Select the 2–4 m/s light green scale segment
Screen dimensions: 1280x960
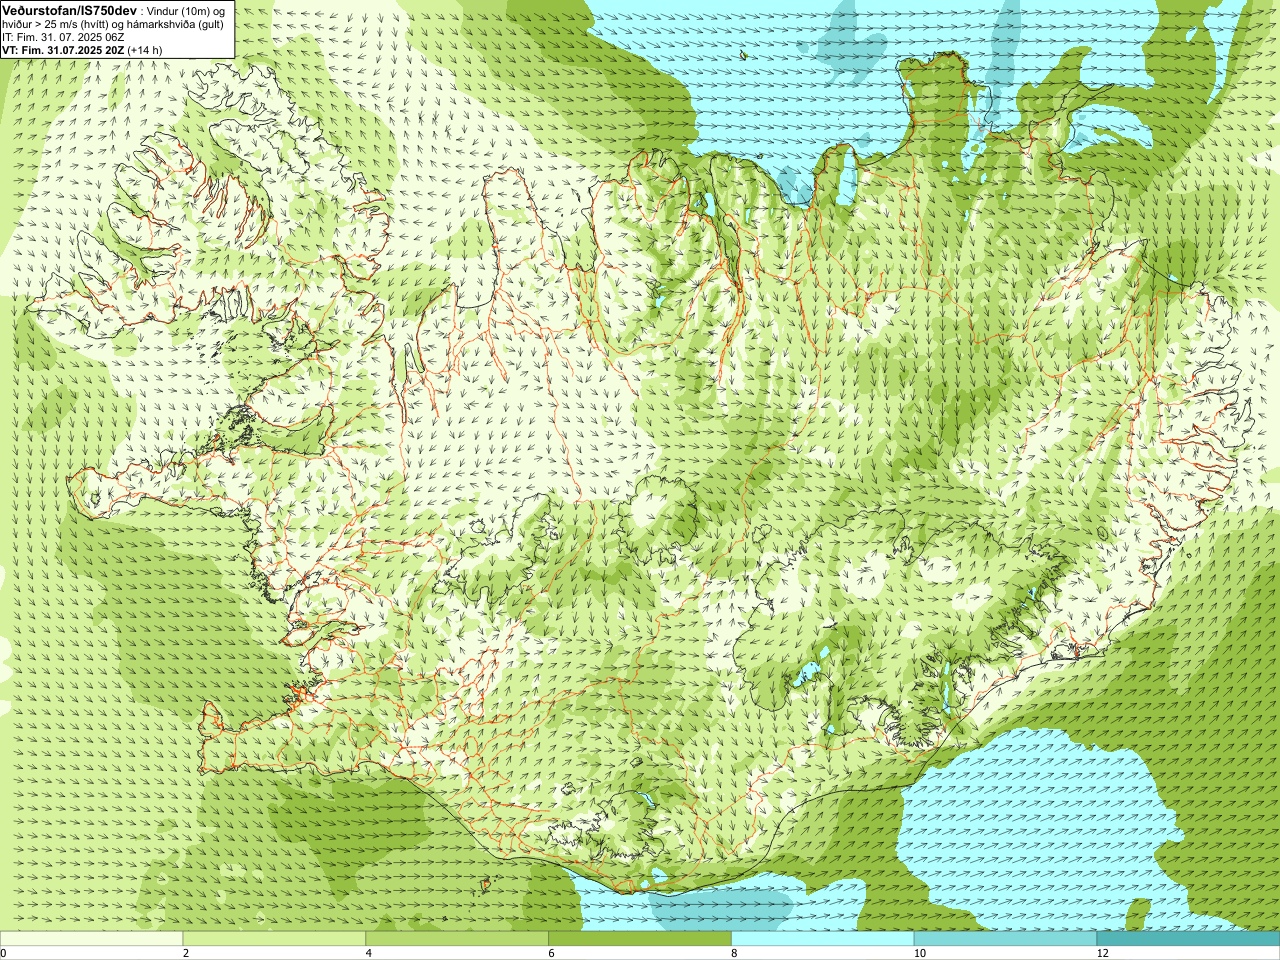pos(274,938)
